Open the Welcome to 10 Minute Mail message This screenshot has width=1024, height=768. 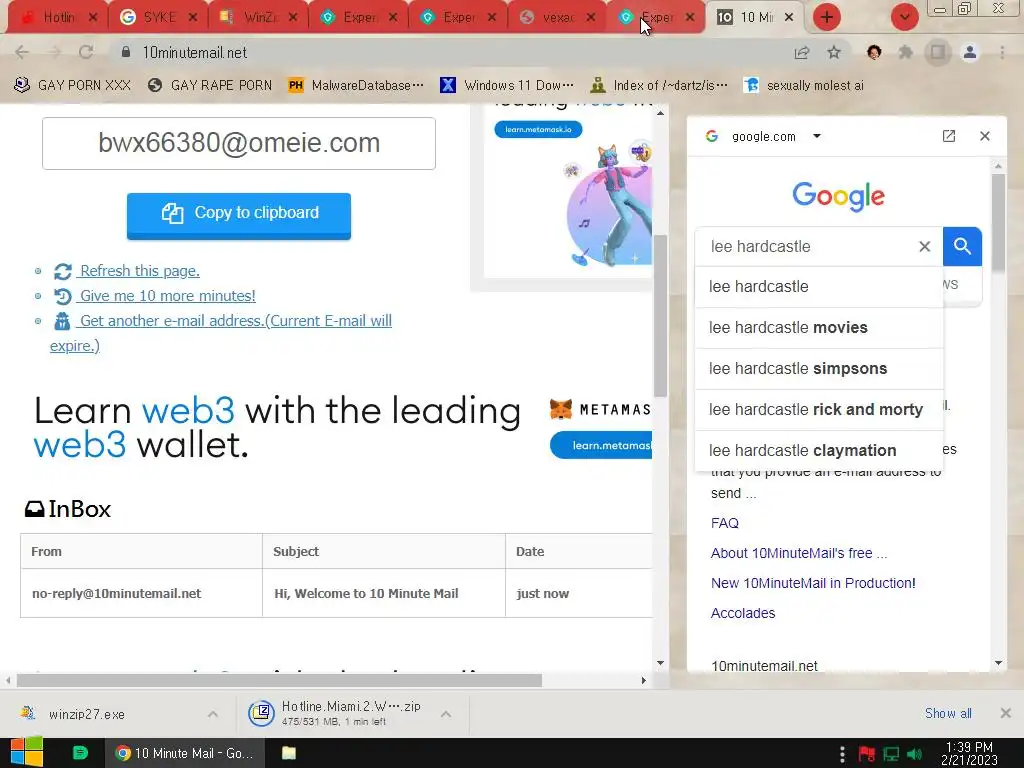click(366, 593)
